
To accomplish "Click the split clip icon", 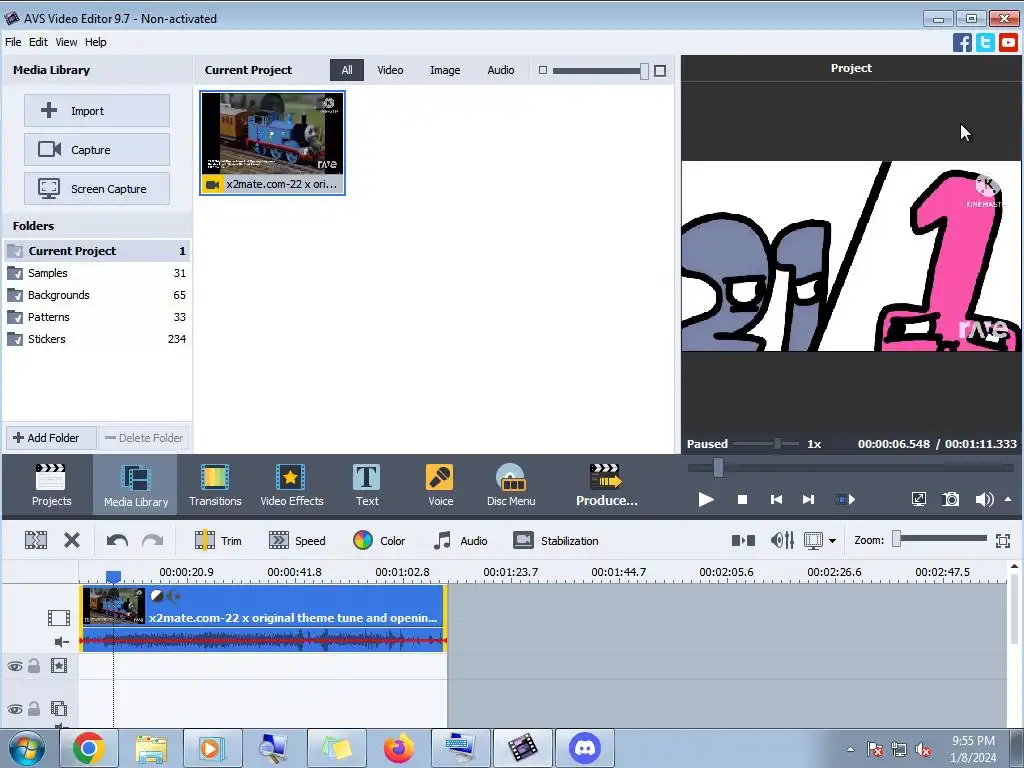I will (x=743, y=541).
